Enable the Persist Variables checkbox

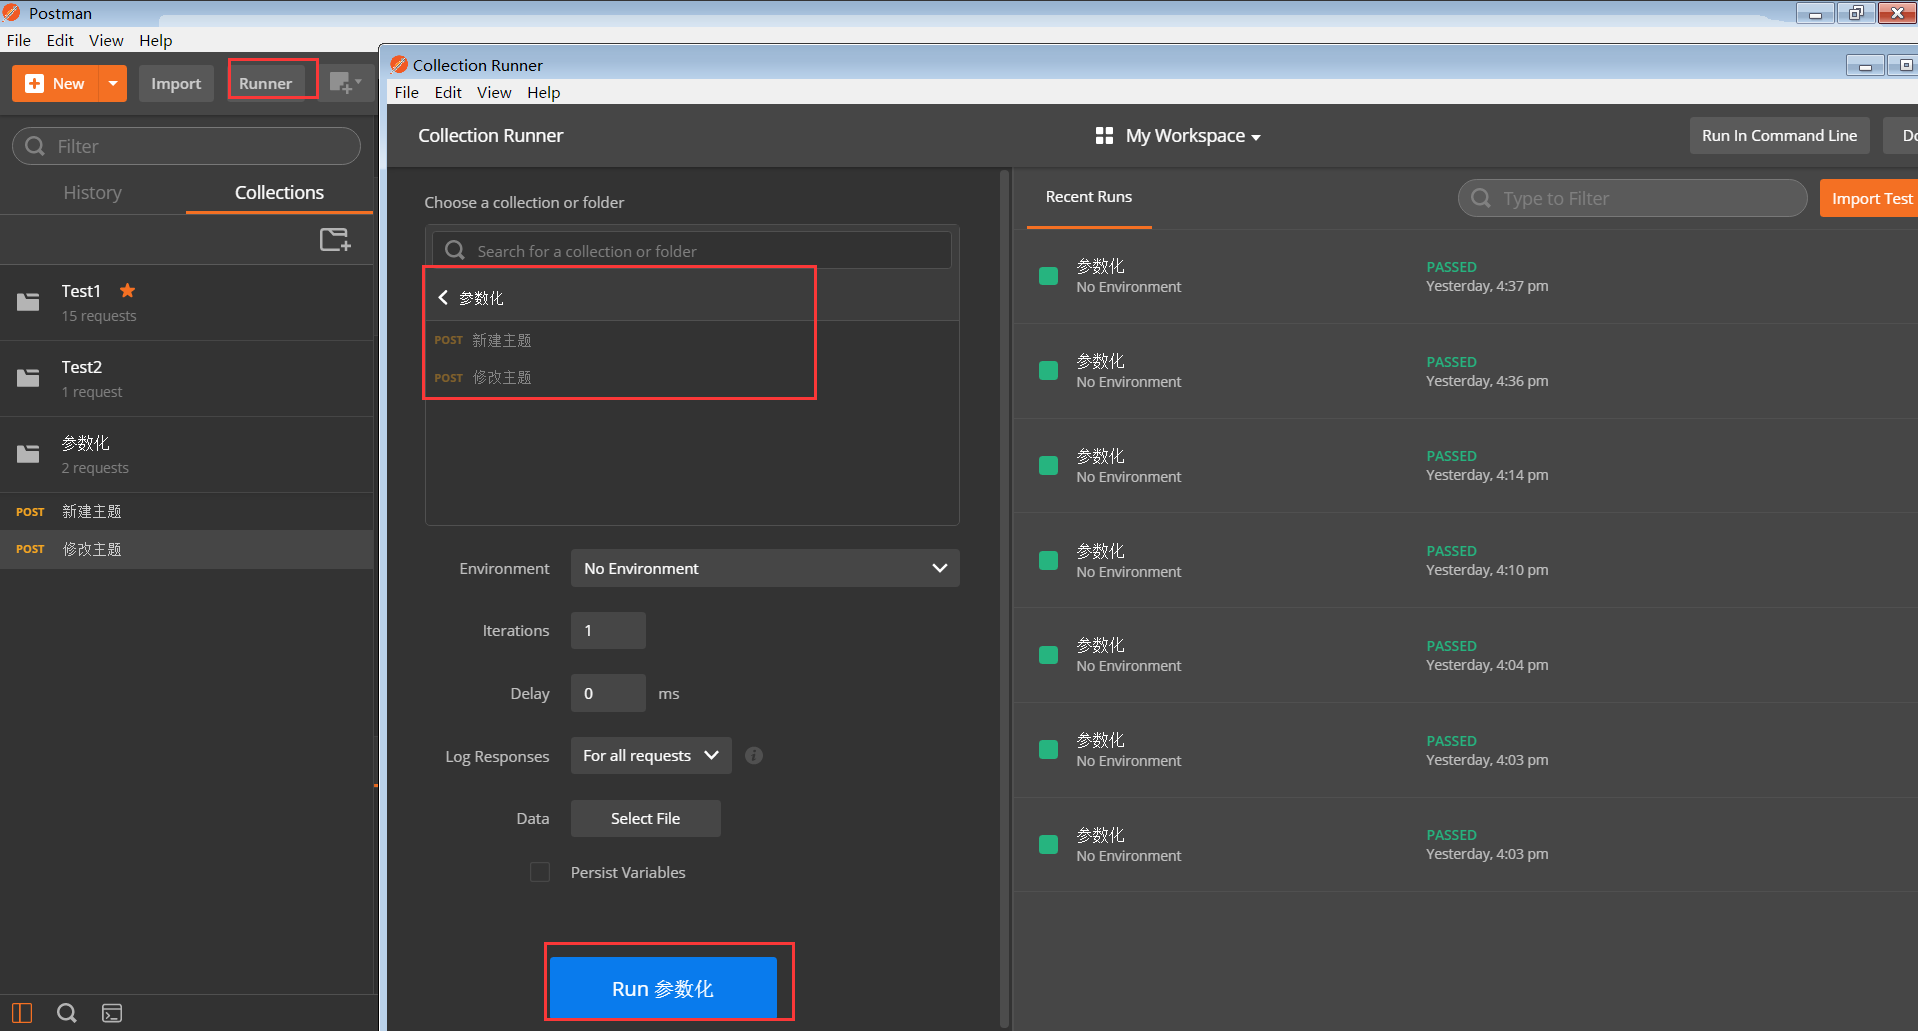tap(540, 872)
